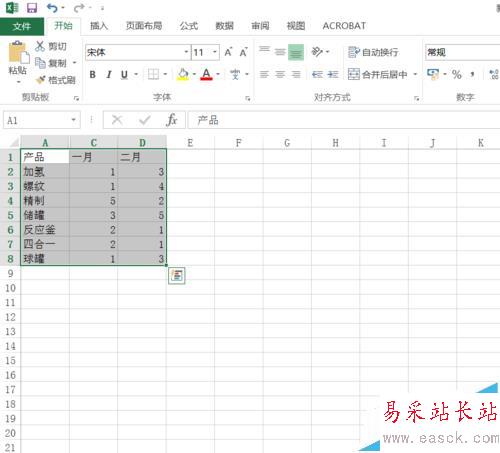Click the Undo arrow icon

[52, 8]
